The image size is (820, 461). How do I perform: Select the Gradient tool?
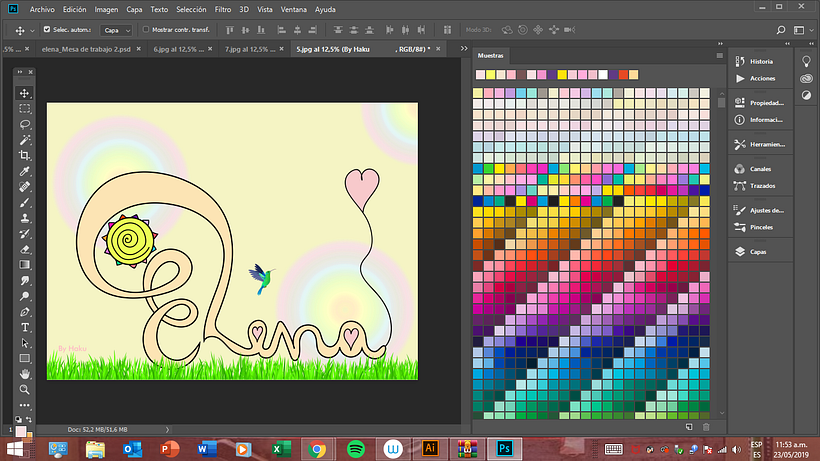(x=25, y=265)
